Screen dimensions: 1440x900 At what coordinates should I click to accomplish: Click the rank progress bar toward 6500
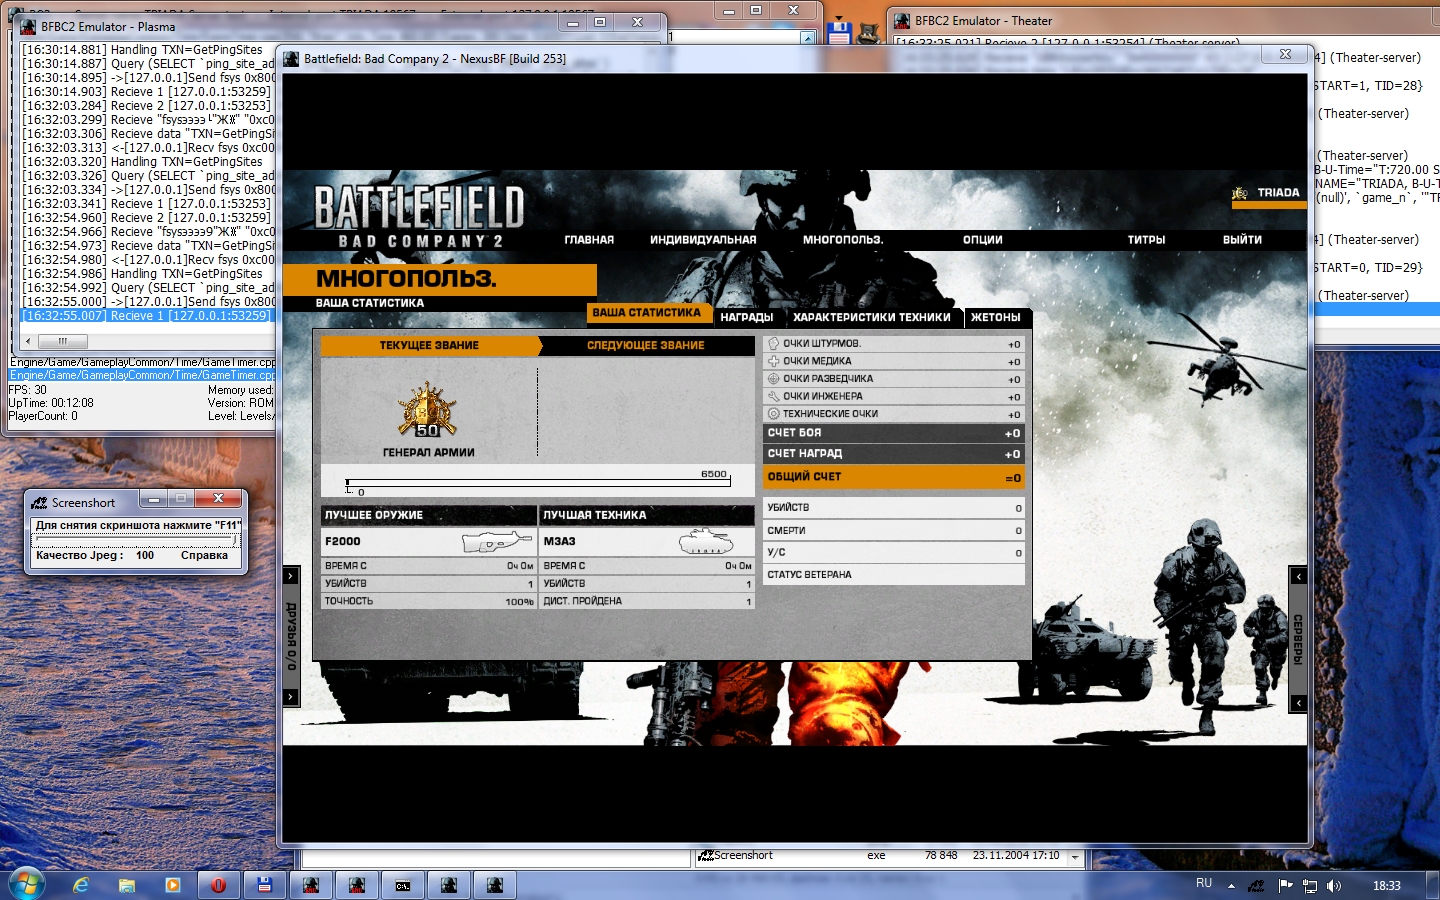(x=538, y=483)
